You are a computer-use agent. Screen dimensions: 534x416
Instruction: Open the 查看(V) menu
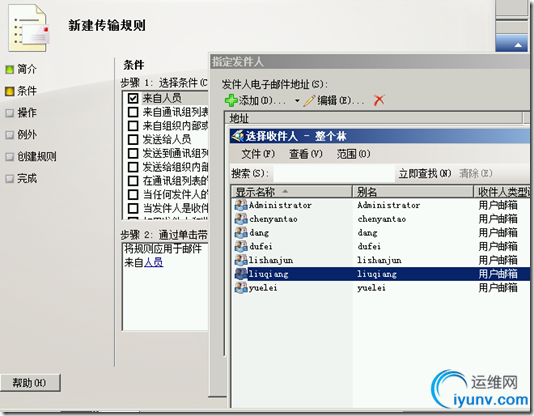point(305,154)
